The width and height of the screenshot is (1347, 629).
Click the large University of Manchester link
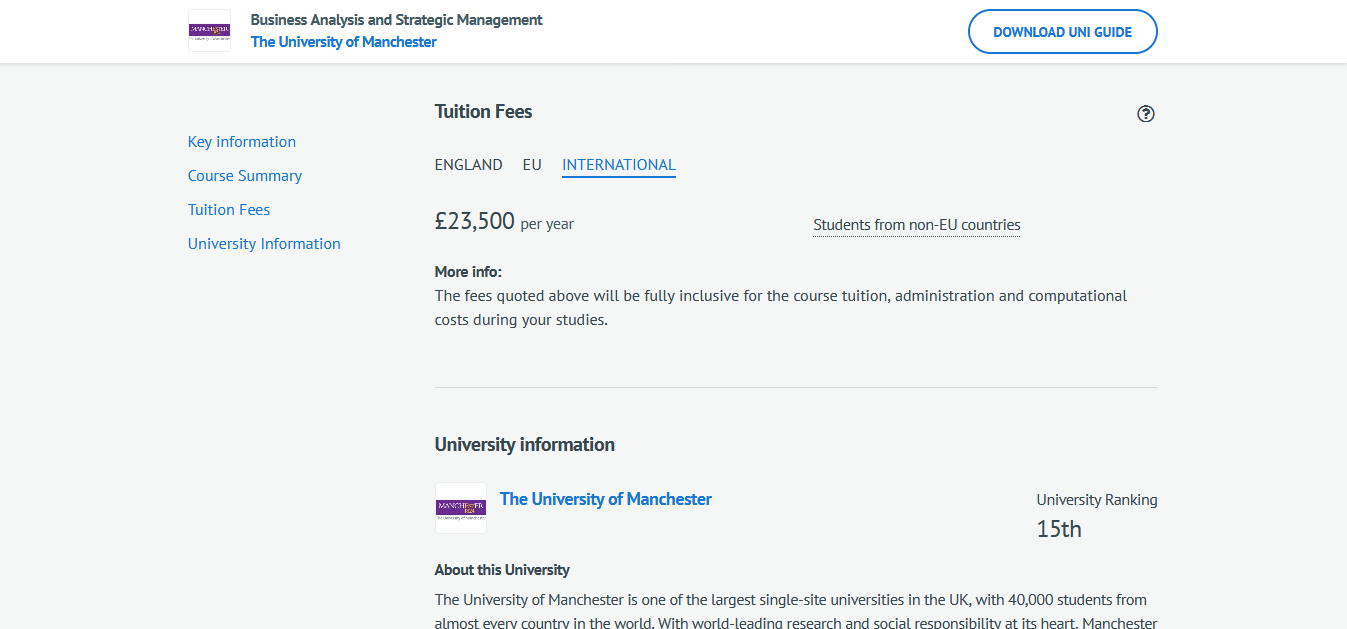pyautogui.click(x=606, y=499)
